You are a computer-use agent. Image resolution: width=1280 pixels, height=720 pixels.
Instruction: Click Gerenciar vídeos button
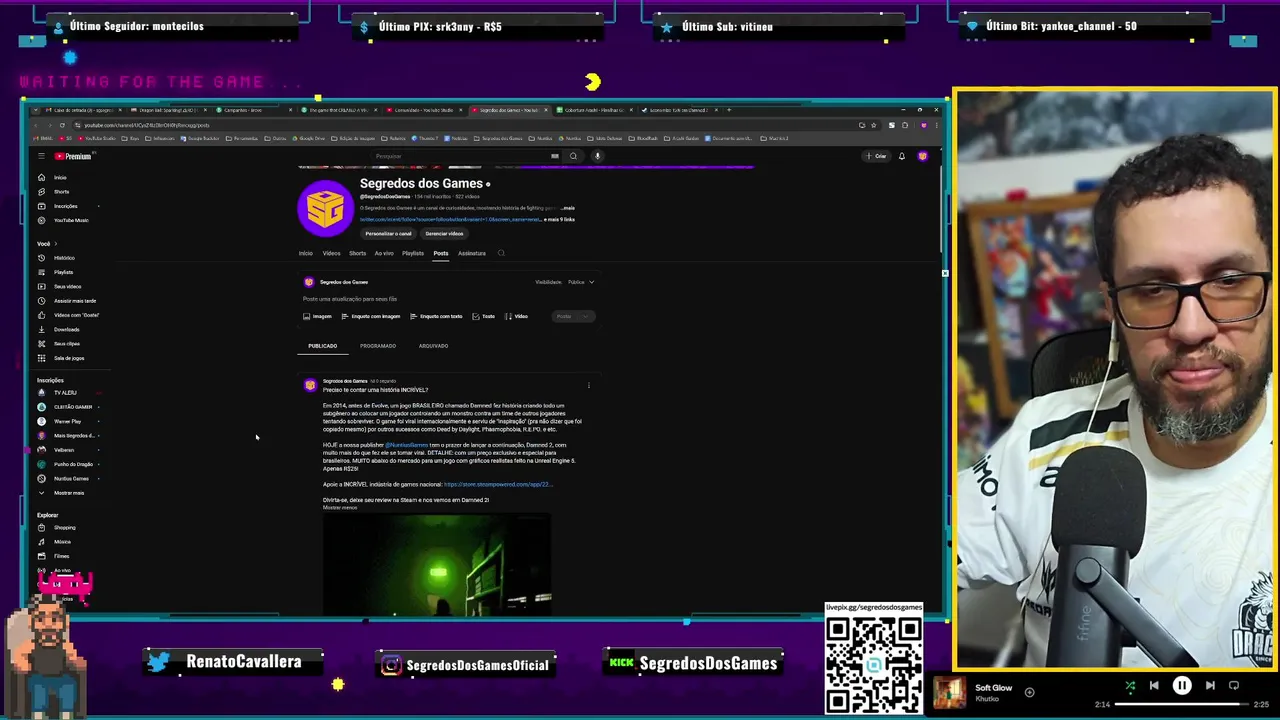point(444,234)
